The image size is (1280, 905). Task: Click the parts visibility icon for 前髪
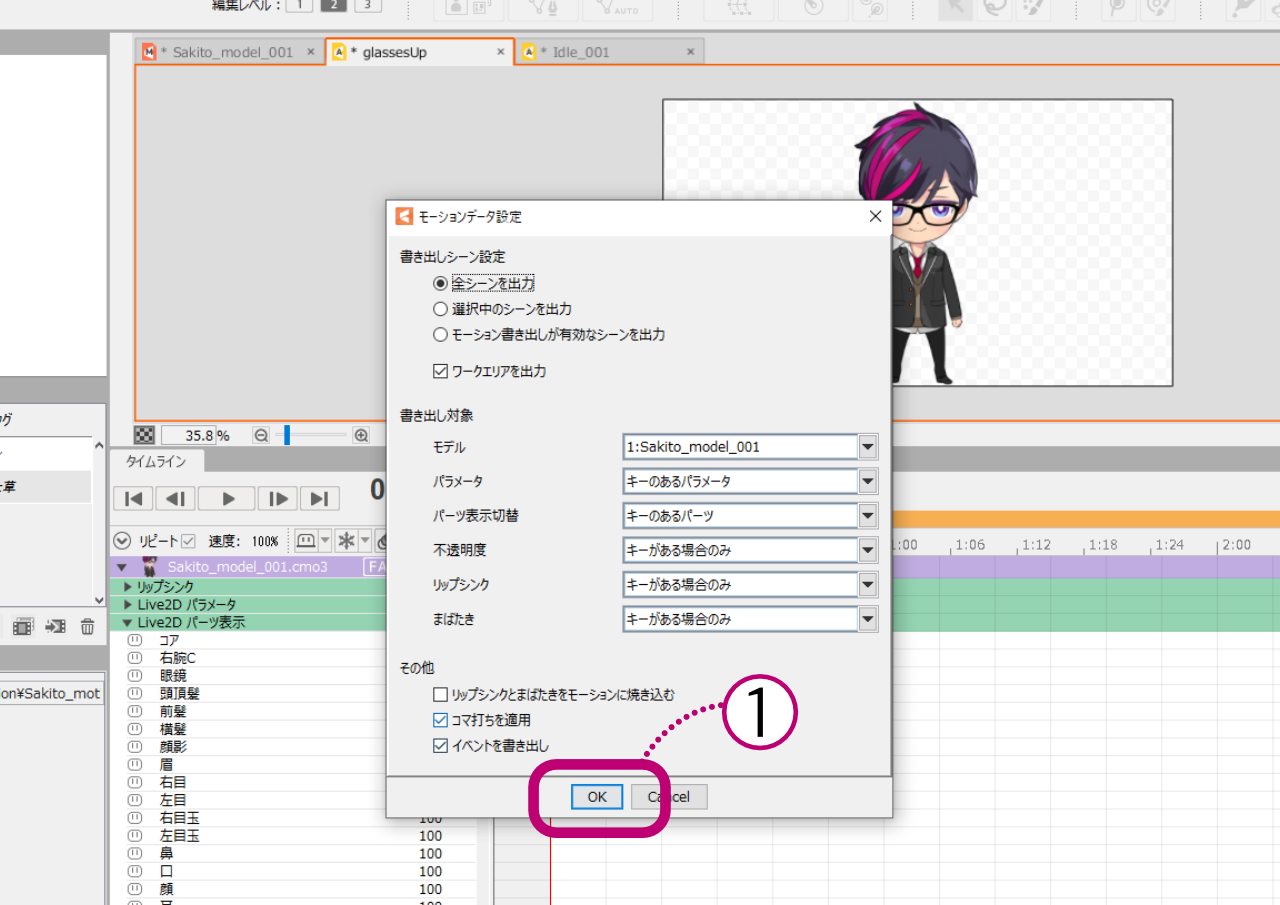[135, 711]
